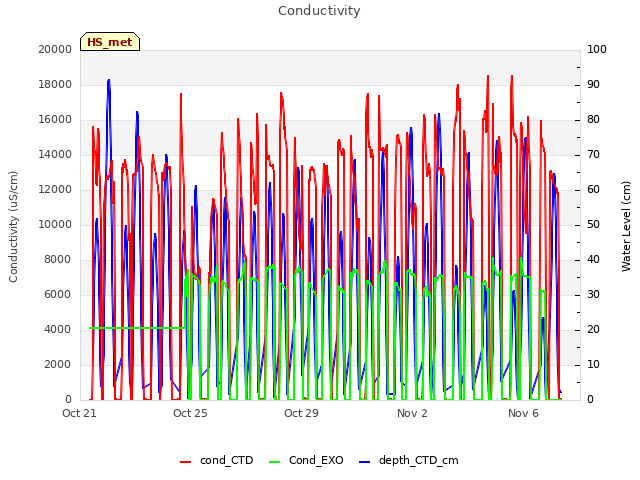
Task: Click the 10 water level axis label
Action: (593, 364)
